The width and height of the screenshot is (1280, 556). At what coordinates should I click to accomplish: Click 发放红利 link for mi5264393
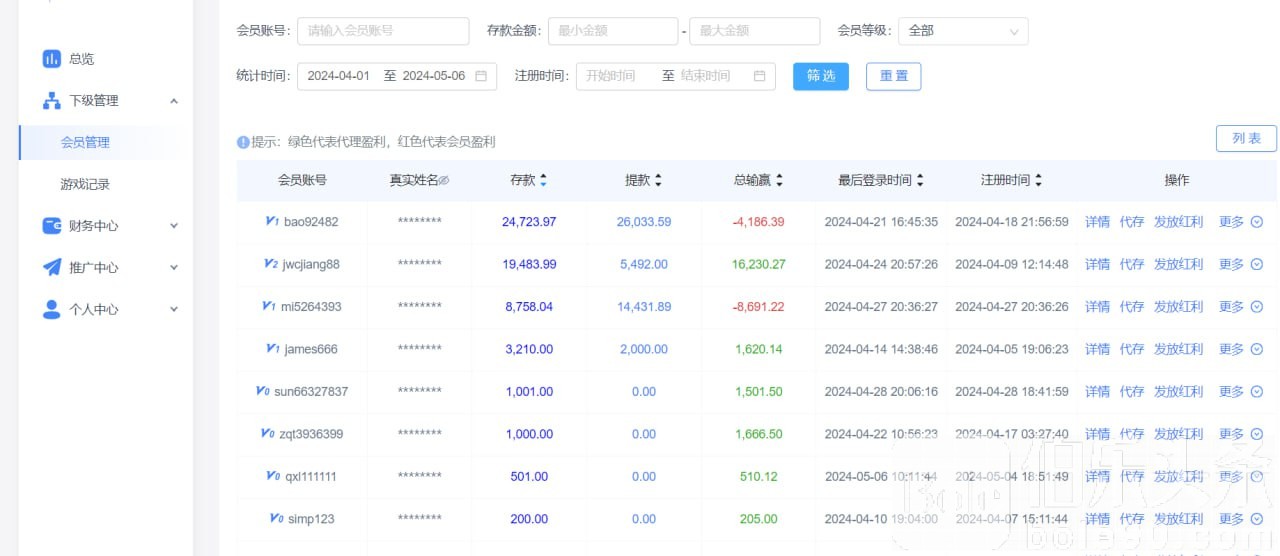pyautogui.click(x=1178, y=307)
